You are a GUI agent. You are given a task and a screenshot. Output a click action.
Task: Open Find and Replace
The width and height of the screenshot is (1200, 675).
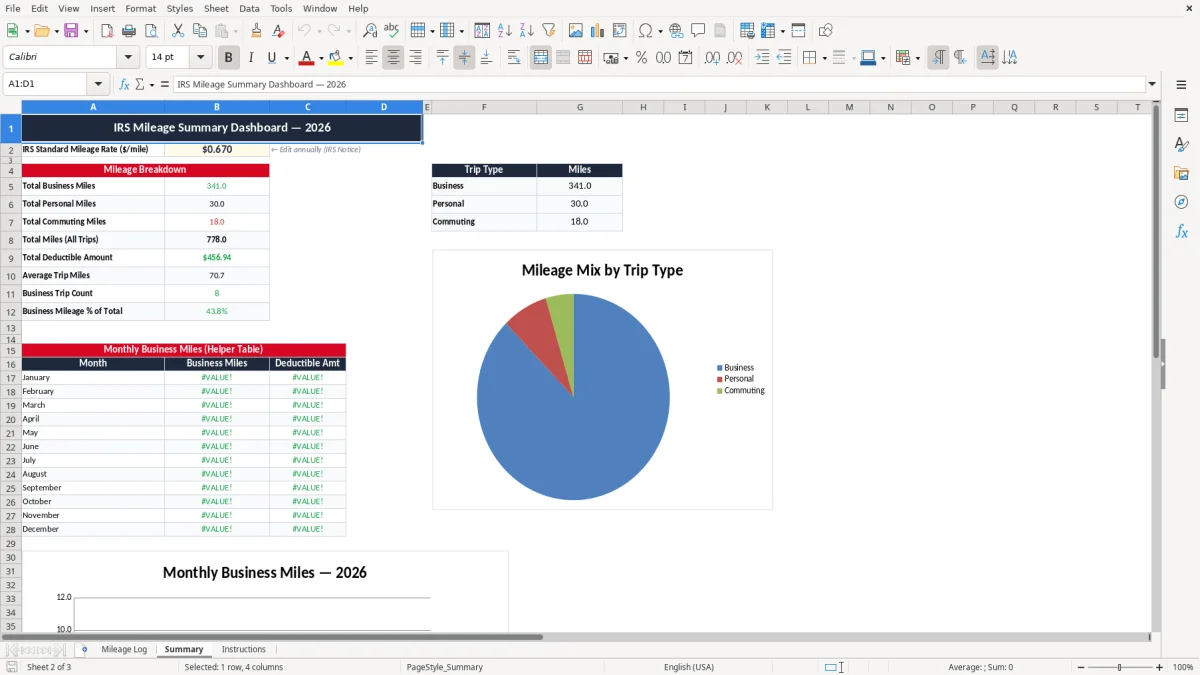pos(370,31)
